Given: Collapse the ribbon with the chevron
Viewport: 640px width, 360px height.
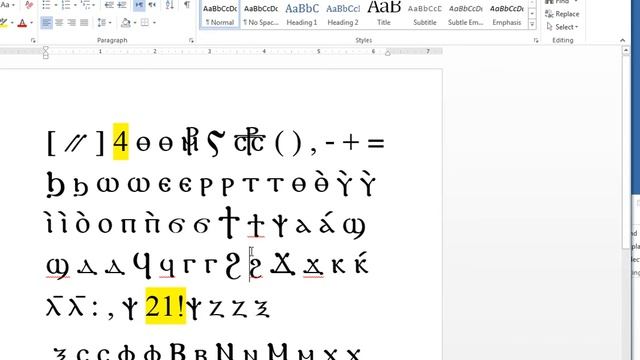Looking at the screenshot, I should (x=622, y=40).
